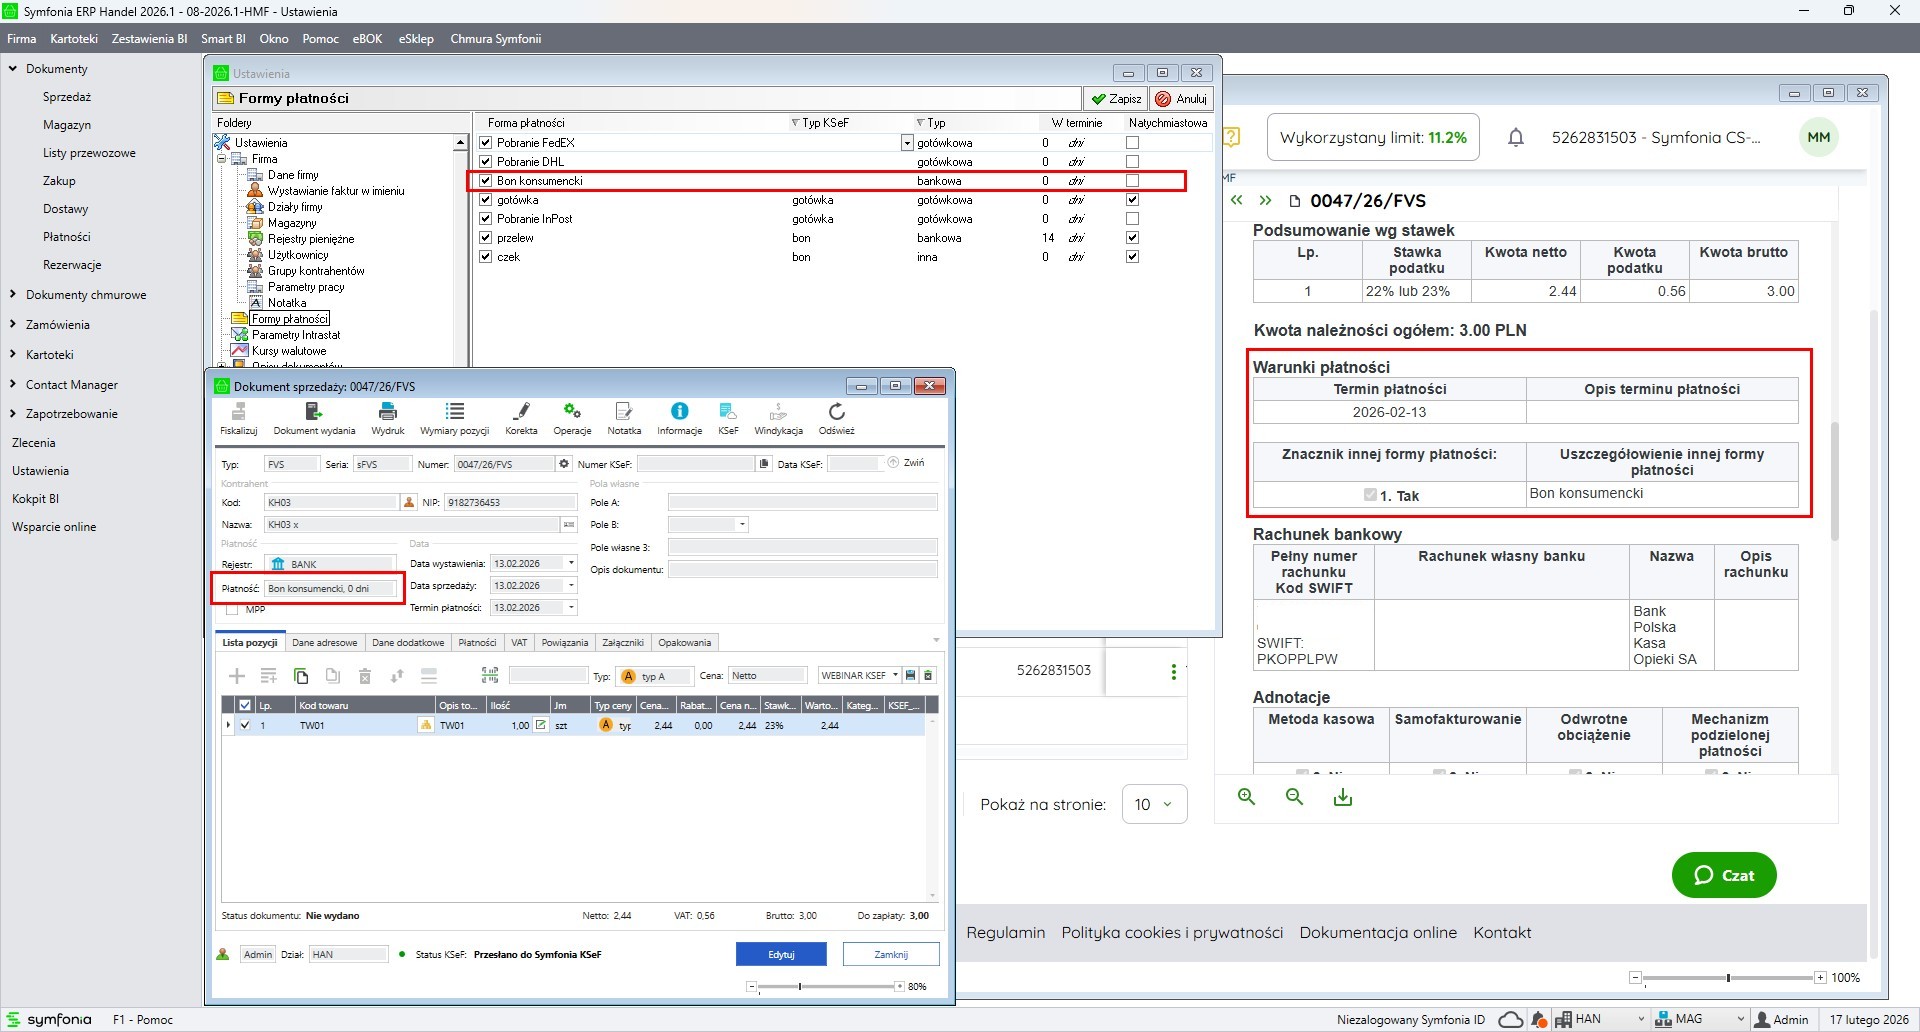Open the Data wystawienia date dropdown
The height and width of the screenshot is (1032, 1920).
tap(571, 564)
